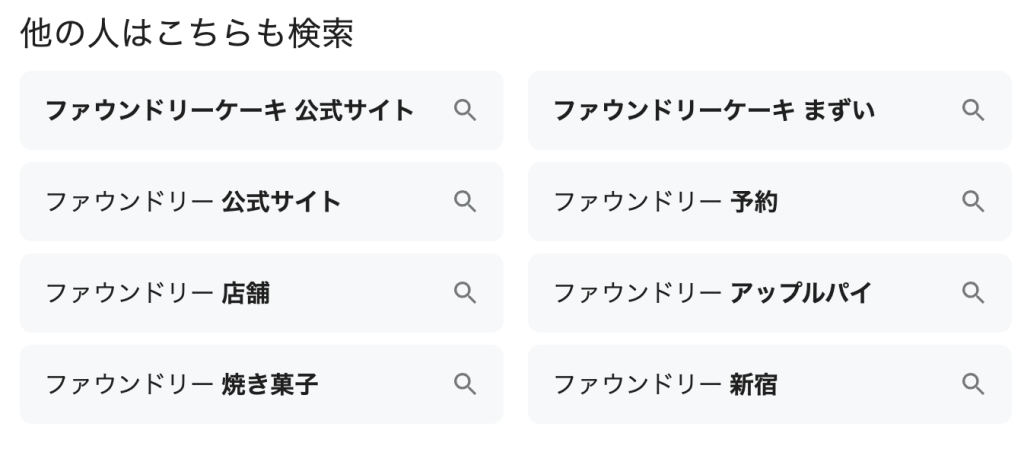The height and width of the screenshot is (449, 1024).
Task: Tap the magnifier beside ファウンドリー 焼き菓子
Action: (464, 384)
